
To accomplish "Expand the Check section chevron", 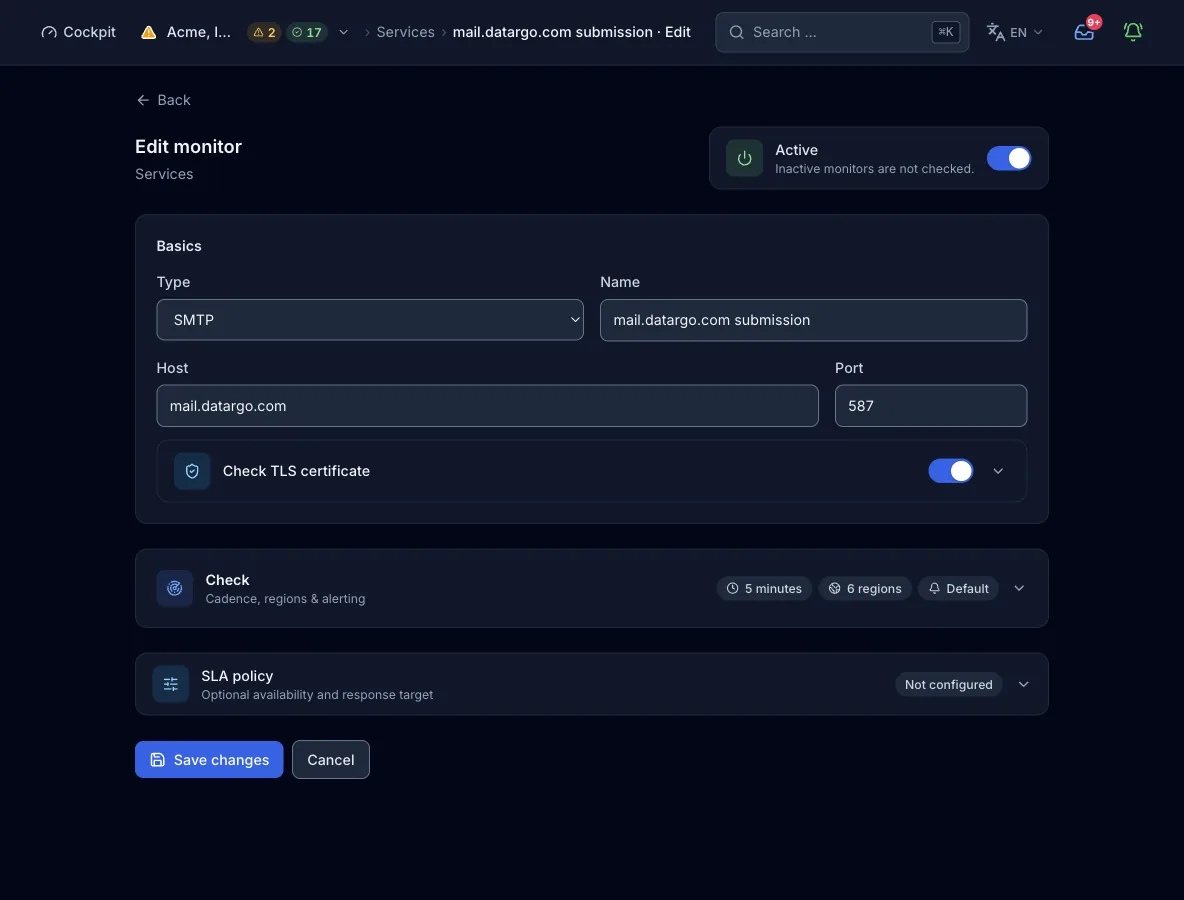I will coord(1019,588).
